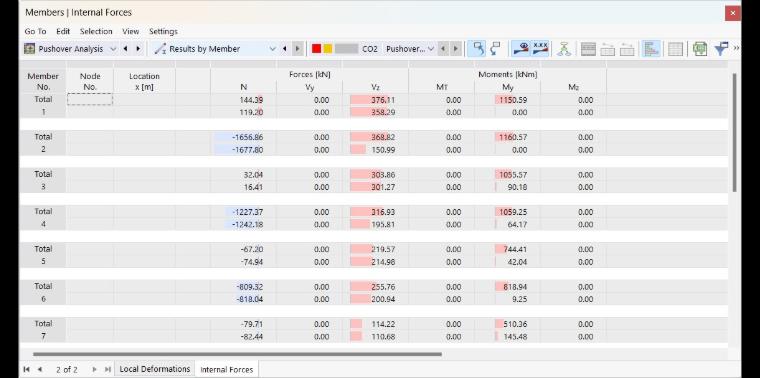Screen dimensions: 760x378
Task: Toggle result visibility eye icon
Action: tap(522, 49)
